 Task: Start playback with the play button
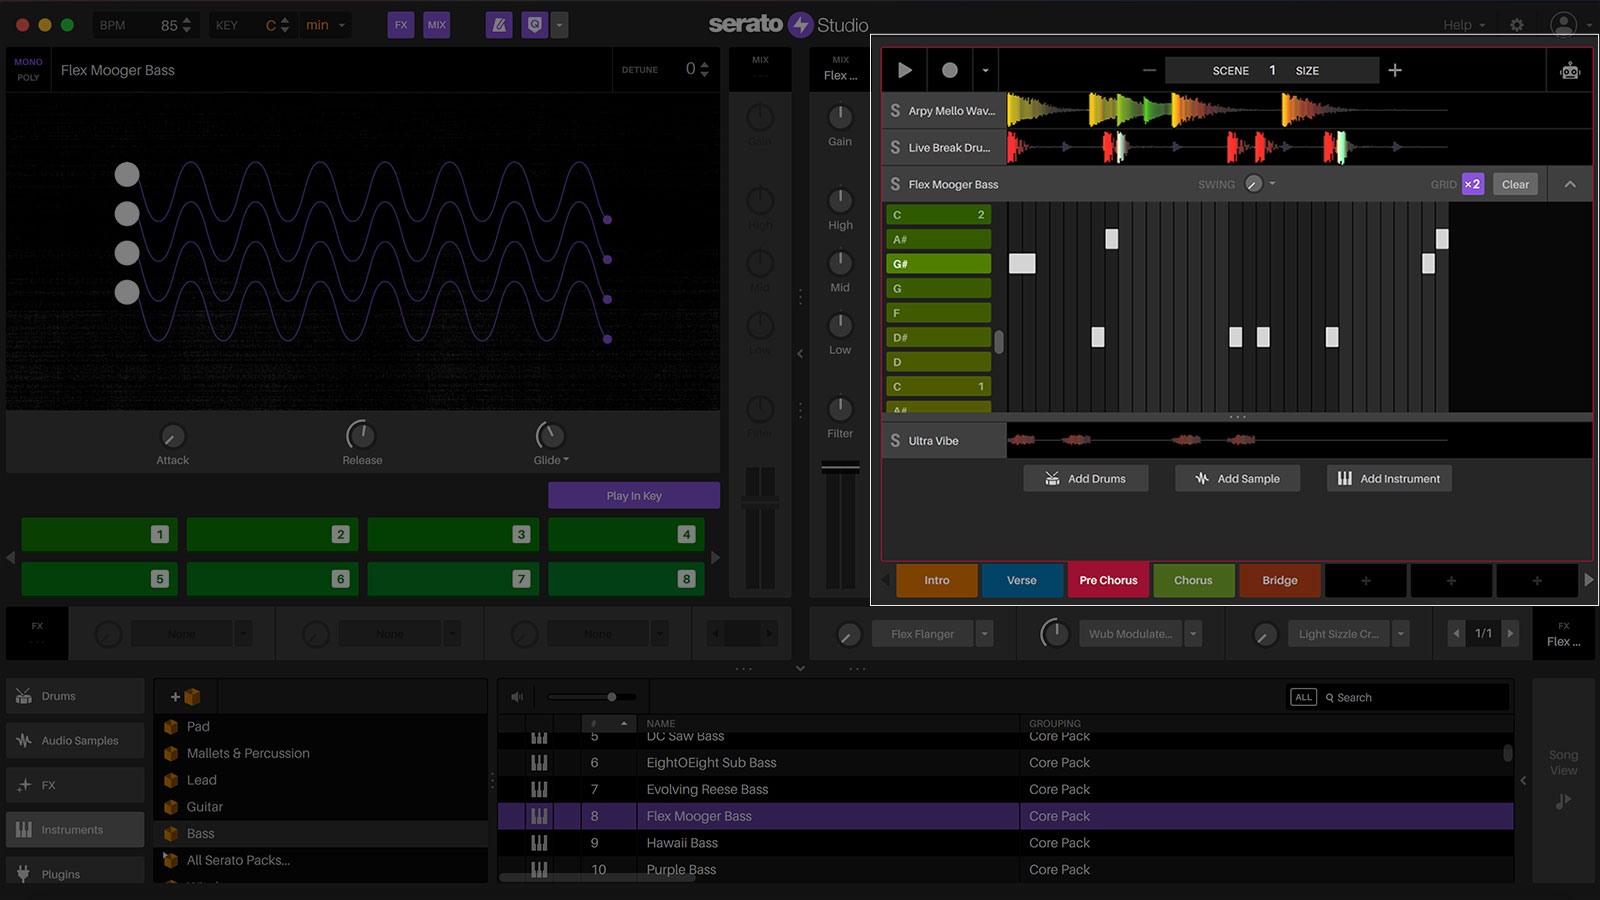pyautogui.click(x=905, y=70)
